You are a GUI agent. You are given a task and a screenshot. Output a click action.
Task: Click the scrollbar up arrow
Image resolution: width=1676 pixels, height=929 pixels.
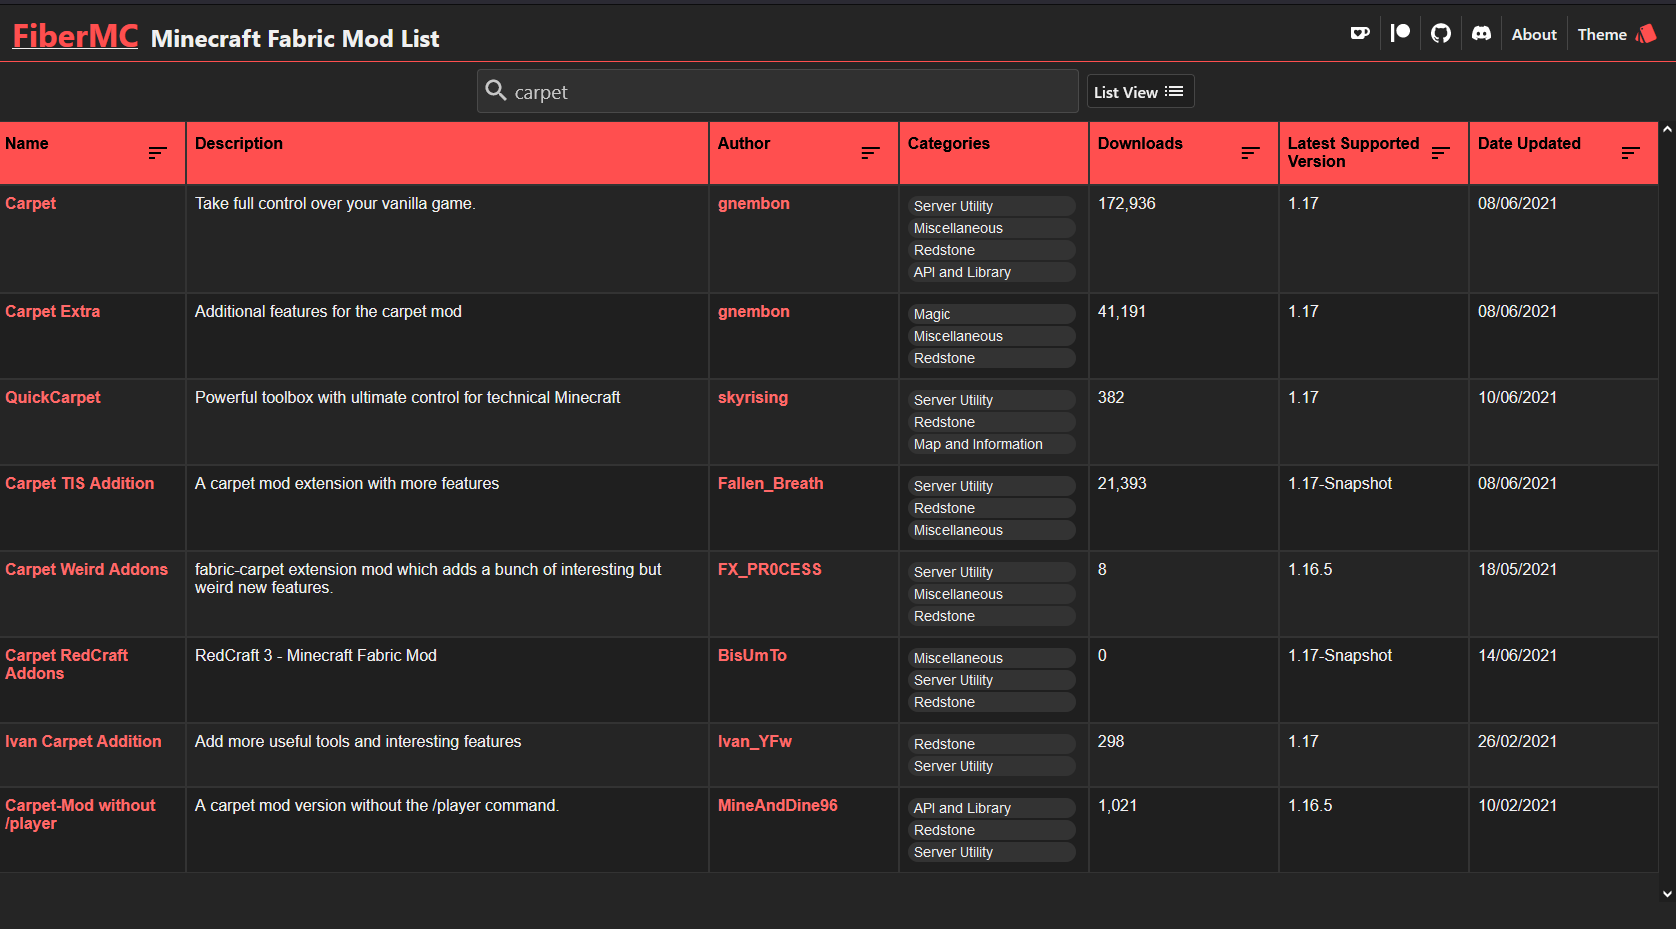pos(1667,130)
